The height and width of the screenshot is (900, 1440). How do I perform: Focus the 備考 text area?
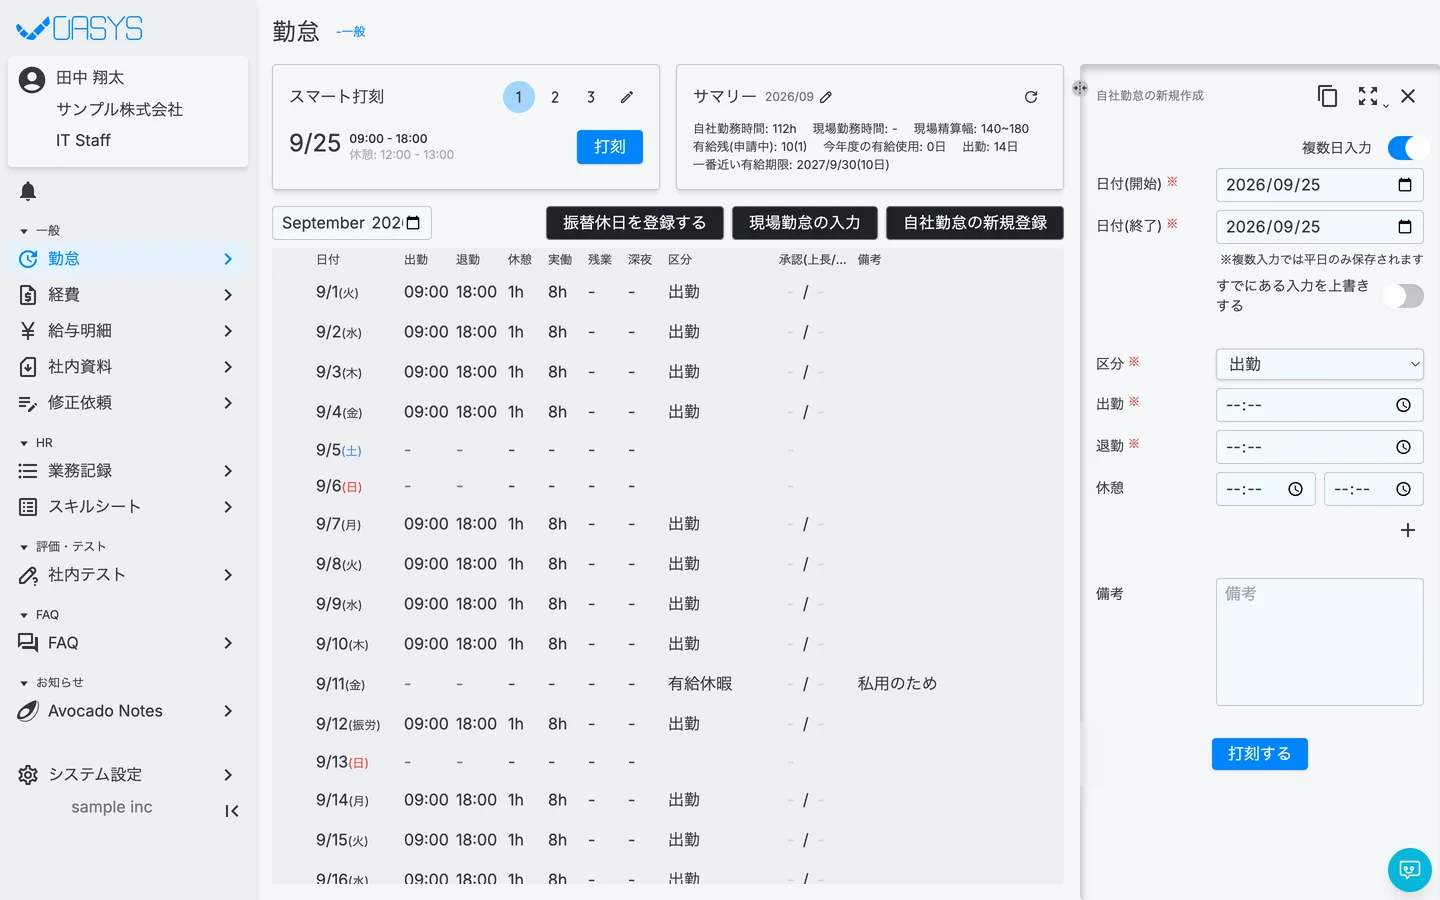coord(1320,642)
